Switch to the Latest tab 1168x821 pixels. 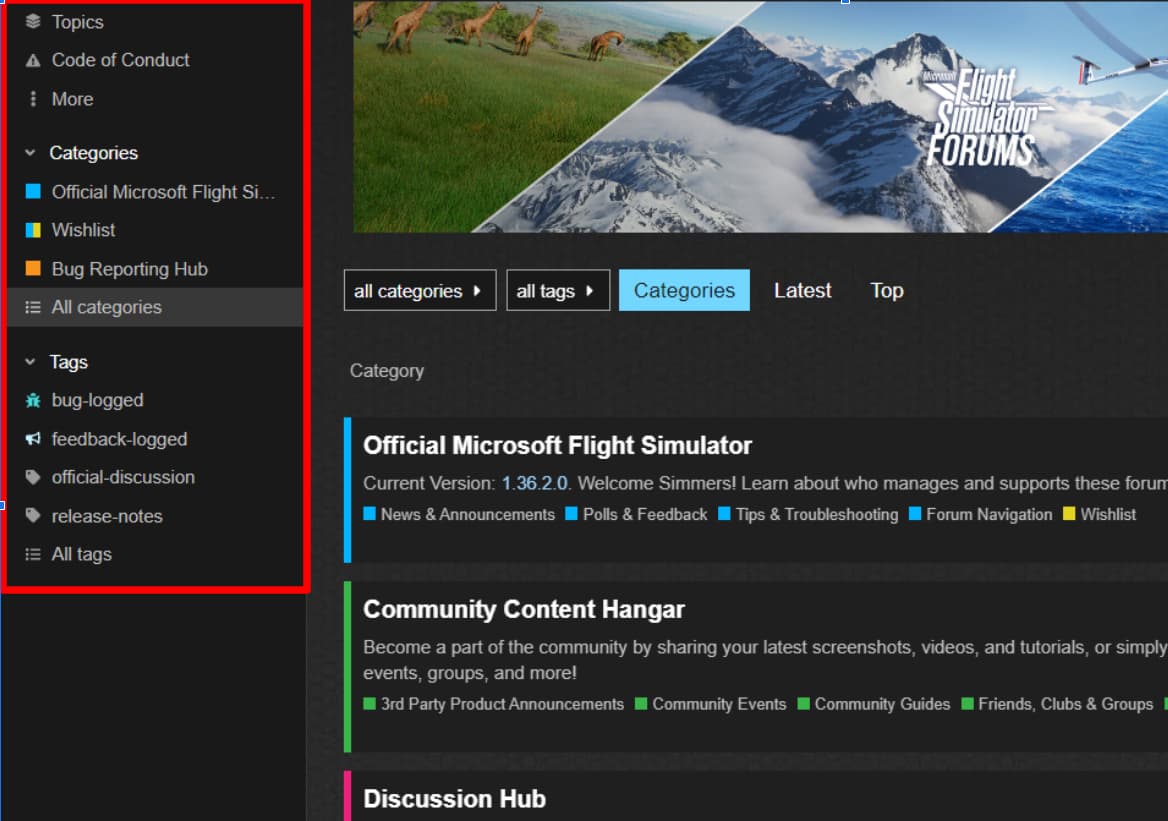802,290
